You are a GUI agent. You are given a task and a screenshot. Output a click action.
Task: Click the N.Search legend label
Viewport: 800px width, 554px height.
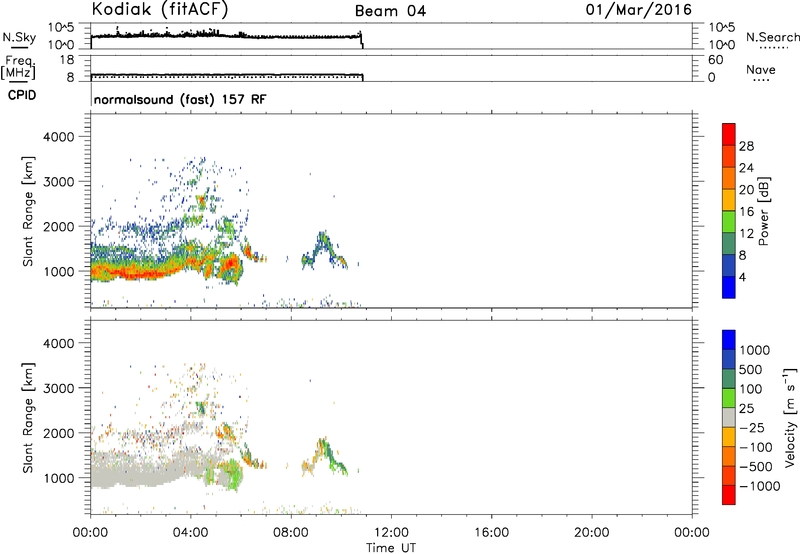[x=773, y=37]
